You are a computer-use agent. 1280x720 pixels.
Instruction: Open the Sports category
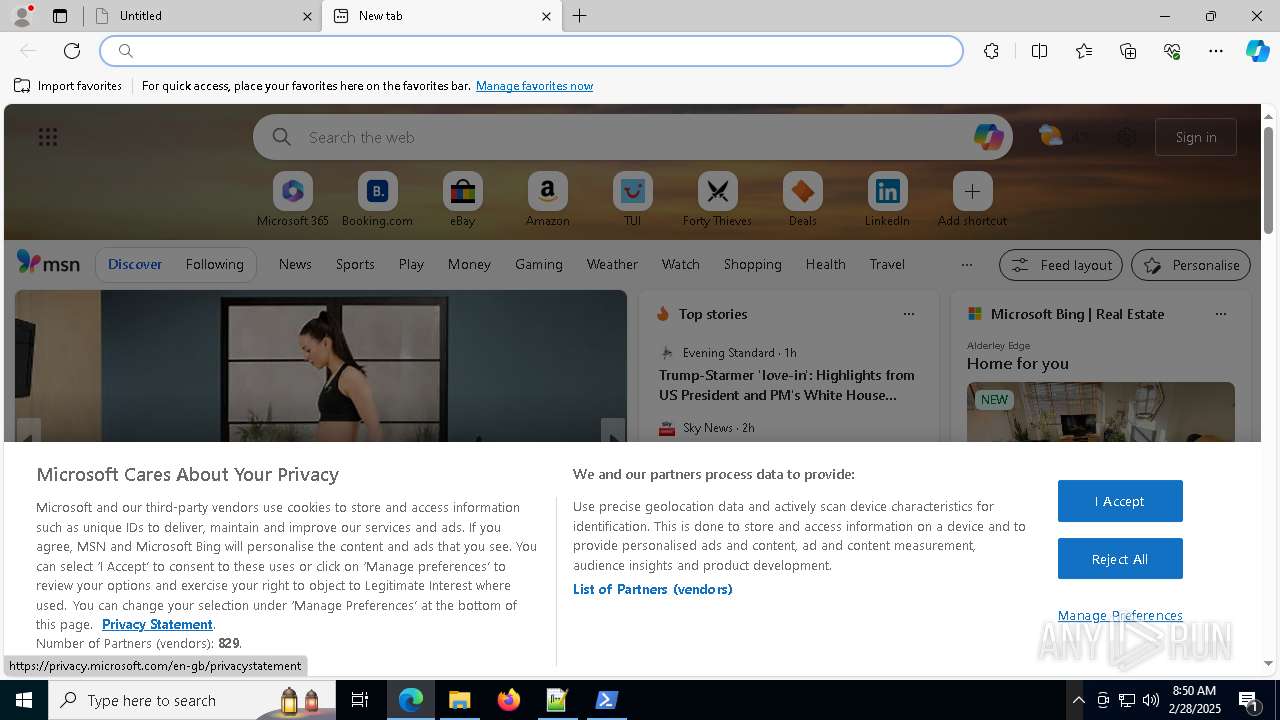[x=355, y=265]
